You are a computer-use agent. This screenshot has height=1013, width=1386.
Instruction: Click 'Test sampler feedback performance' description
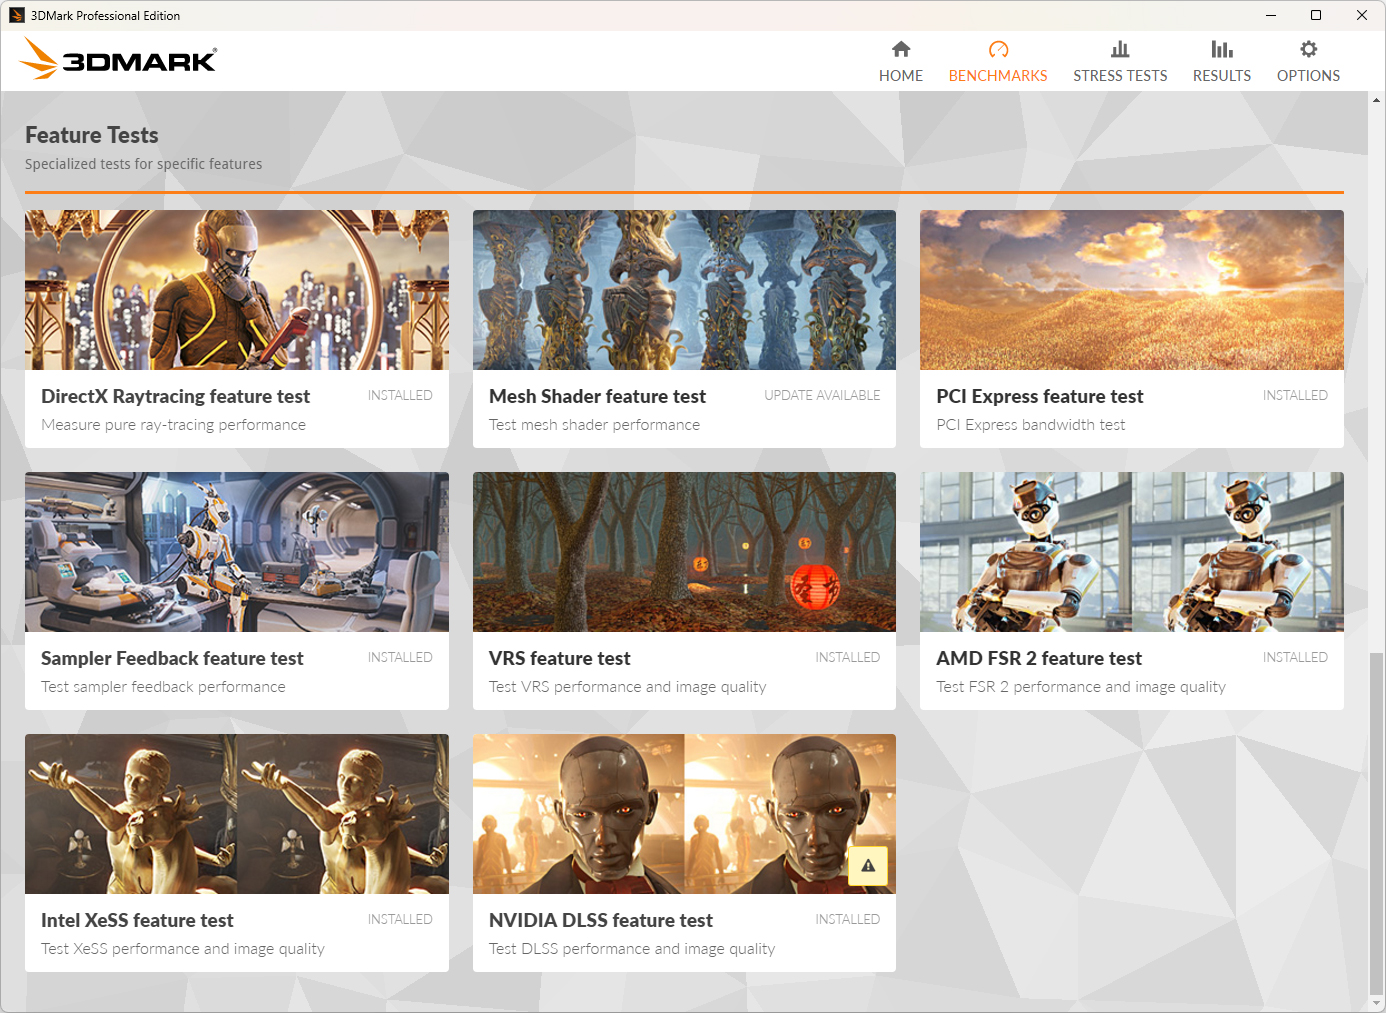click(x=163, y=687)
